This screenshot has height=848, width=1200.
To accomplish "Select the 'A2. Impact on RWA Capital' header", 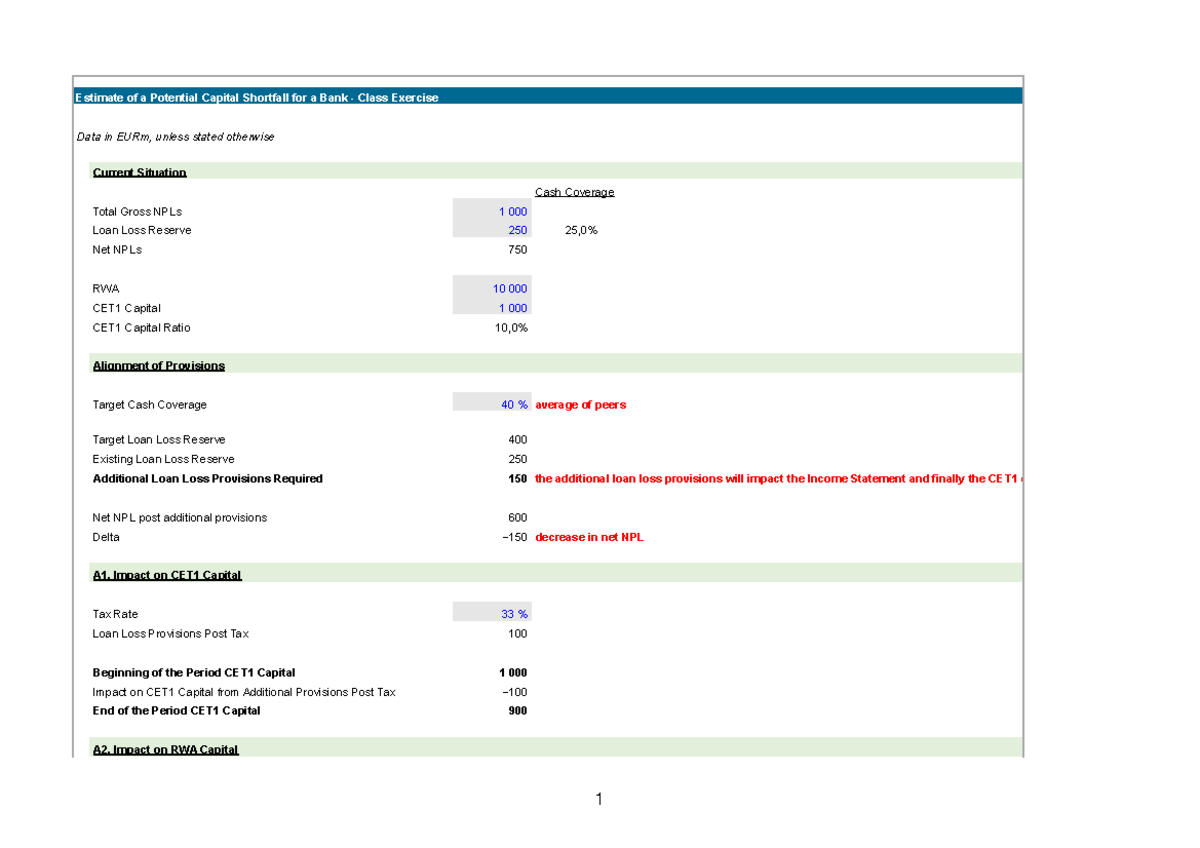I will click(x=166, y=750).
